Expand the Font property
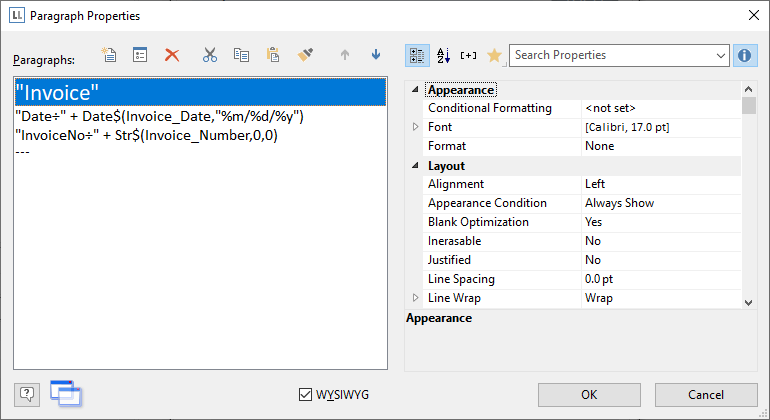Viewport: 770px width, 420px height. [416, 127]
